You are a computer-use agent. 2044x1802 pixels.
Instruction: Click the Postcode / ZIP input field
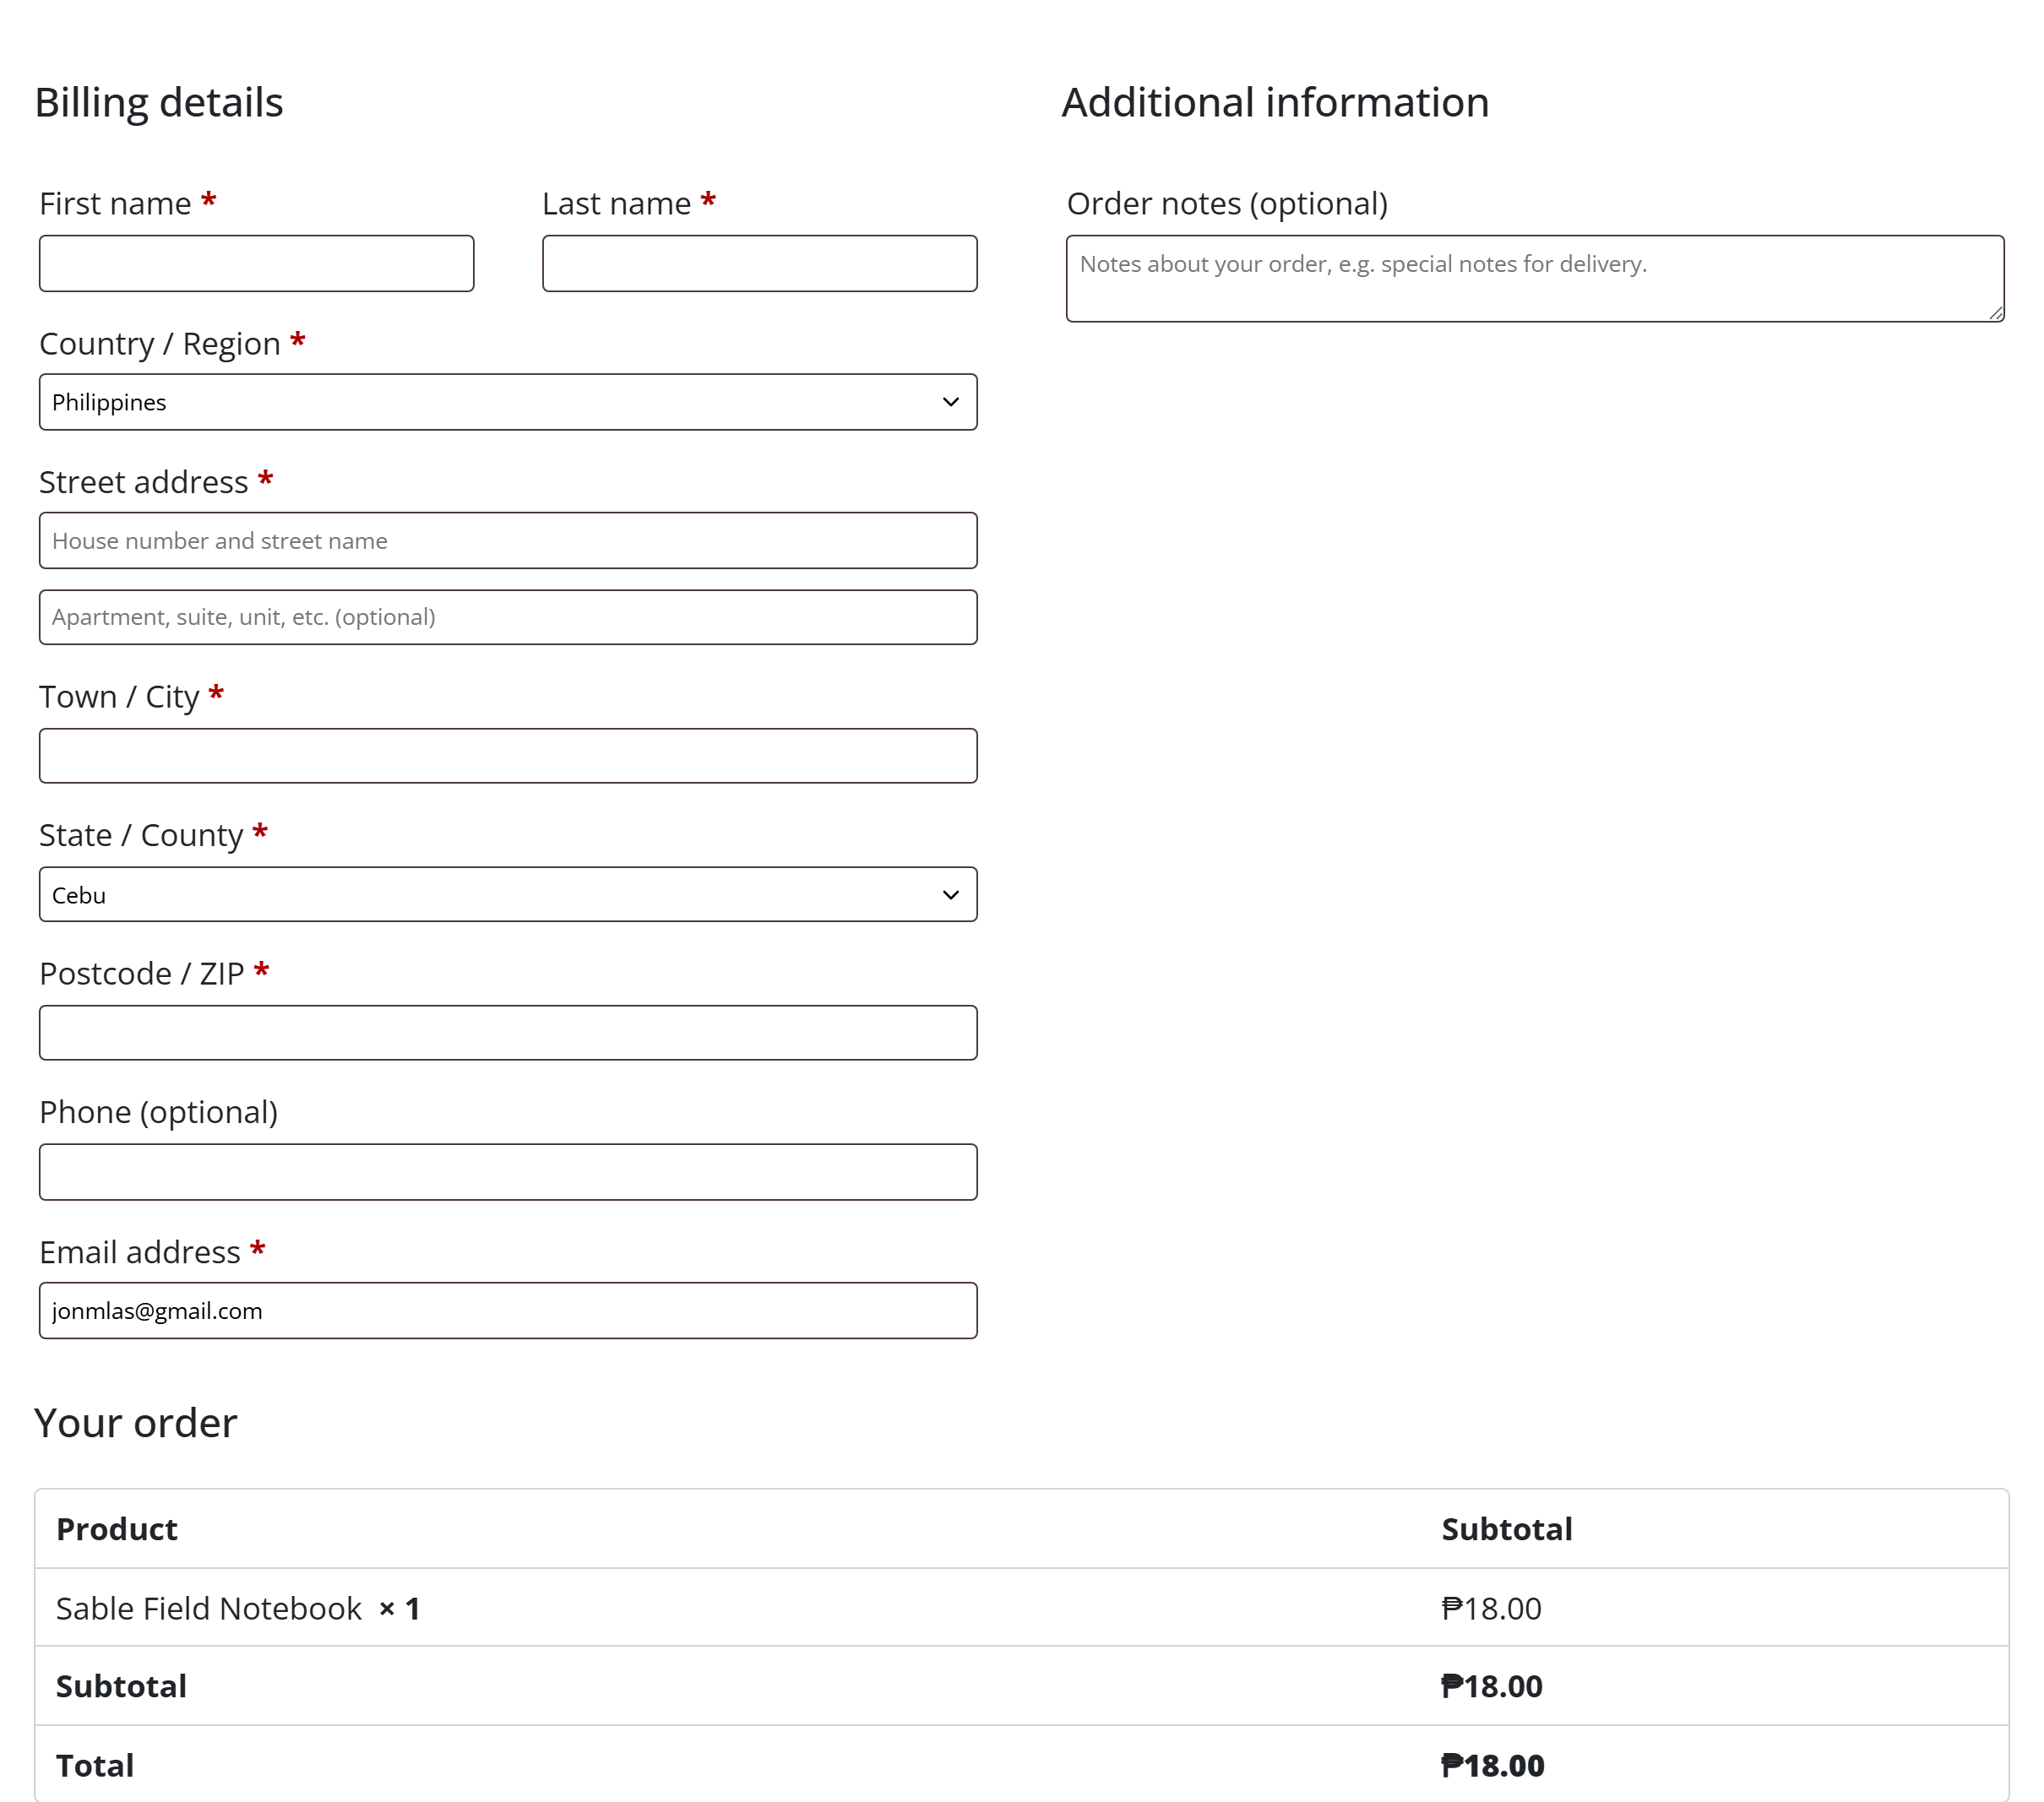[x=508, y=1033]
